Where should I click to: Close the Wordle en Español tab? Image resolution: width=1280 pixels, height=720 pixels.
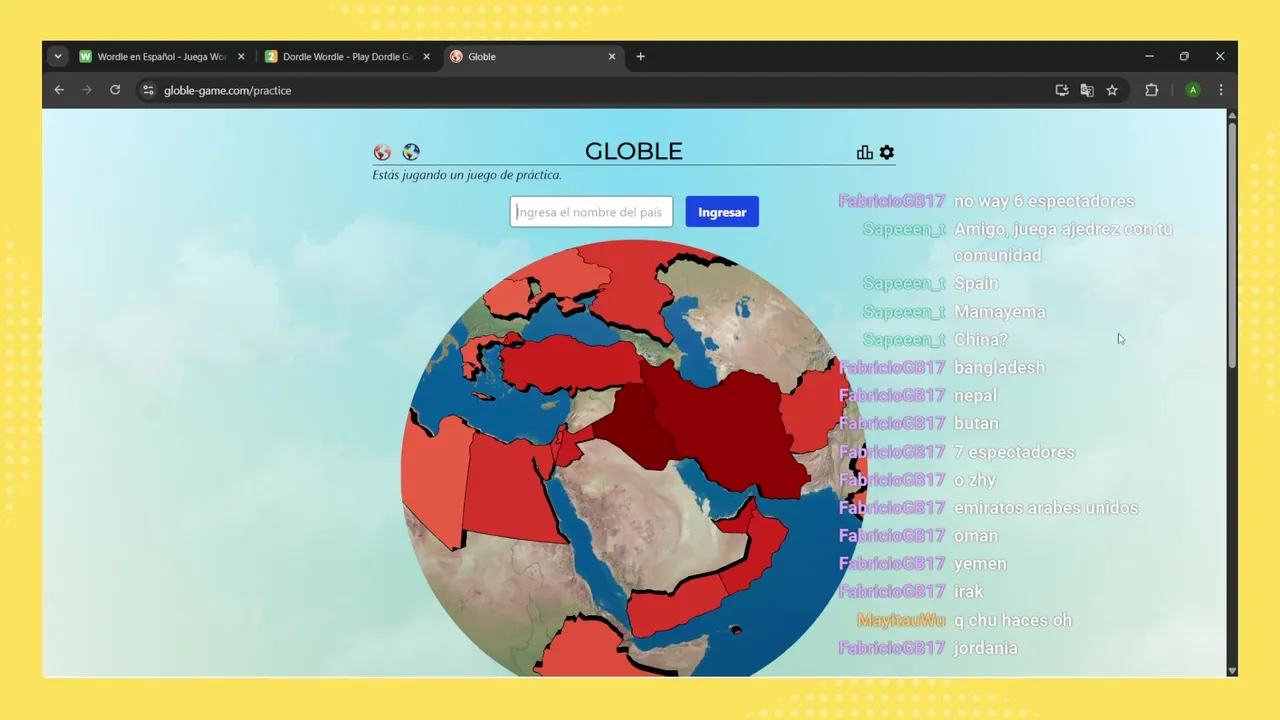click(x=241, y=57)
